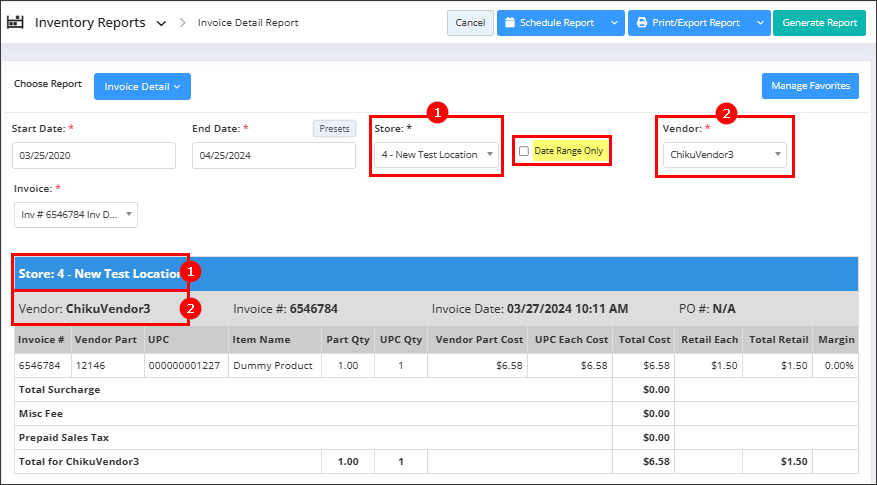
Task: Click the End Date input field
Action: [x=273, y=155]
